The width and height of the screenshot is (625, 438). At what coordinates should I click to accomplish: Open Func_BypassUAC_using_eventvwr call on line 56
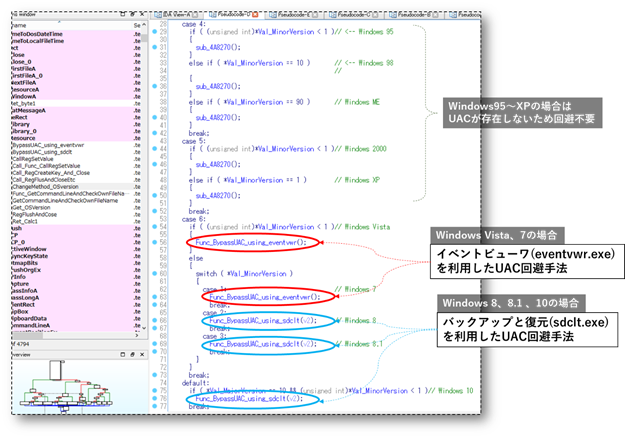point(250,242)
